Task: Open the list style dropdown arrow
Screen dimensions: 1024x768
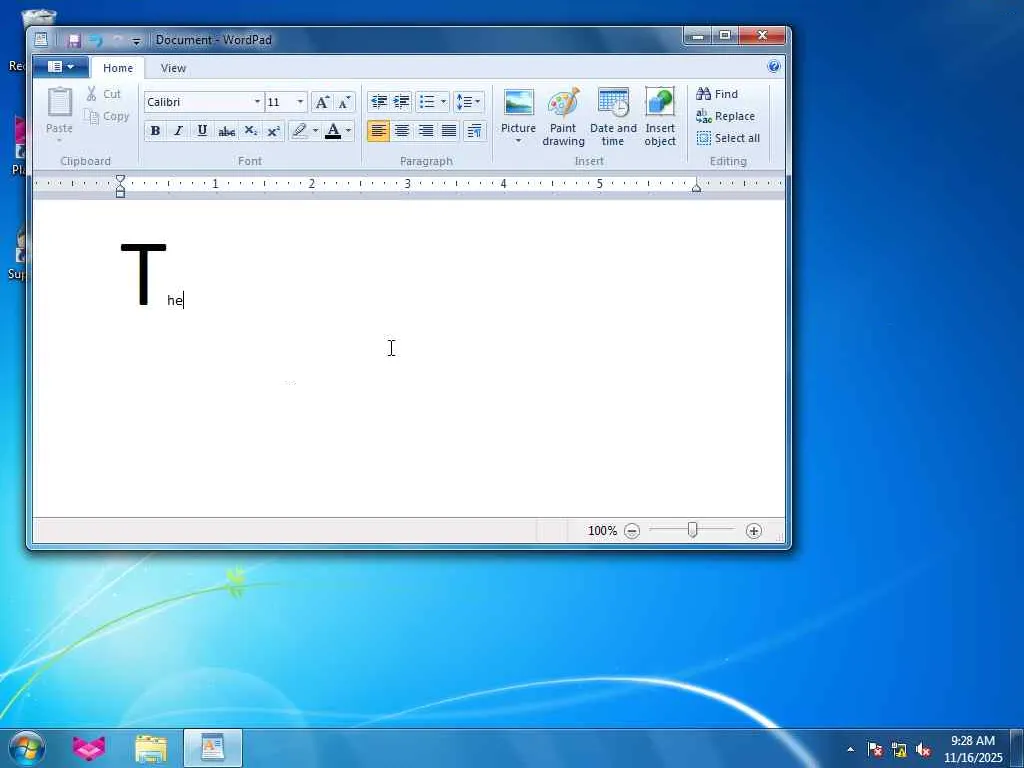Action: 443,102
